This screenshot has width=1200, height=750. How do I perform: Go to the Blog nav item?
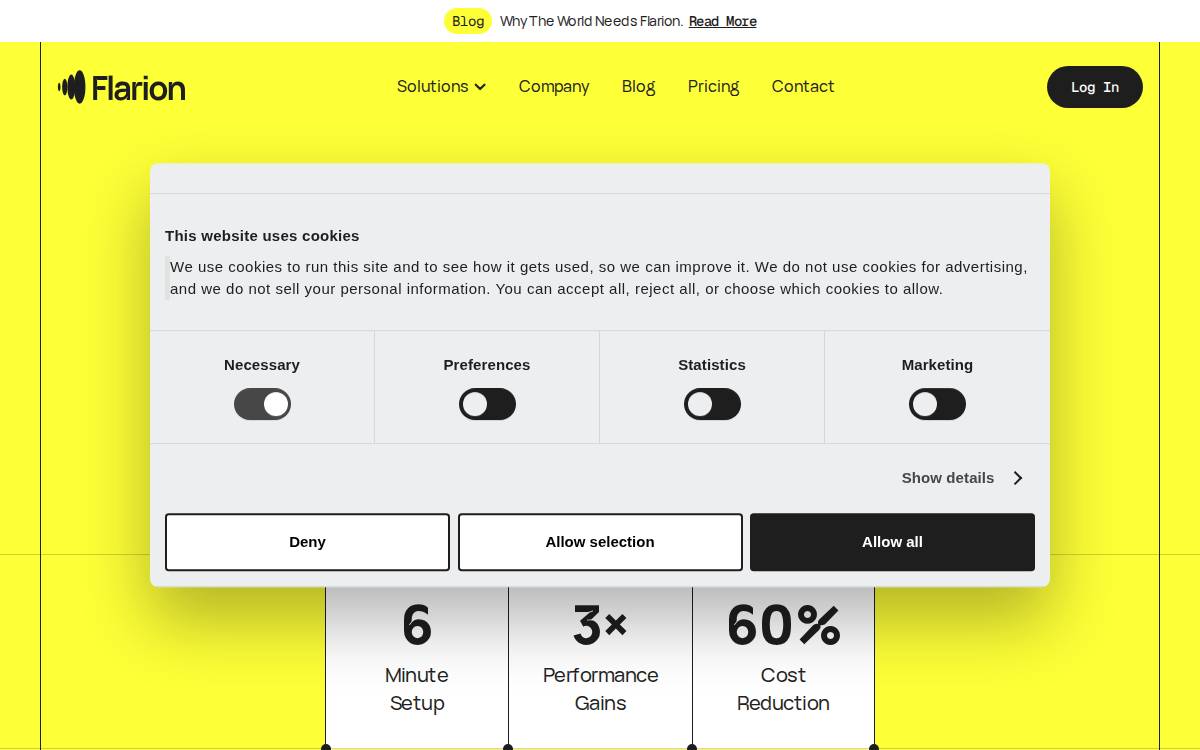pyautogui.click(x=638, y=87)
